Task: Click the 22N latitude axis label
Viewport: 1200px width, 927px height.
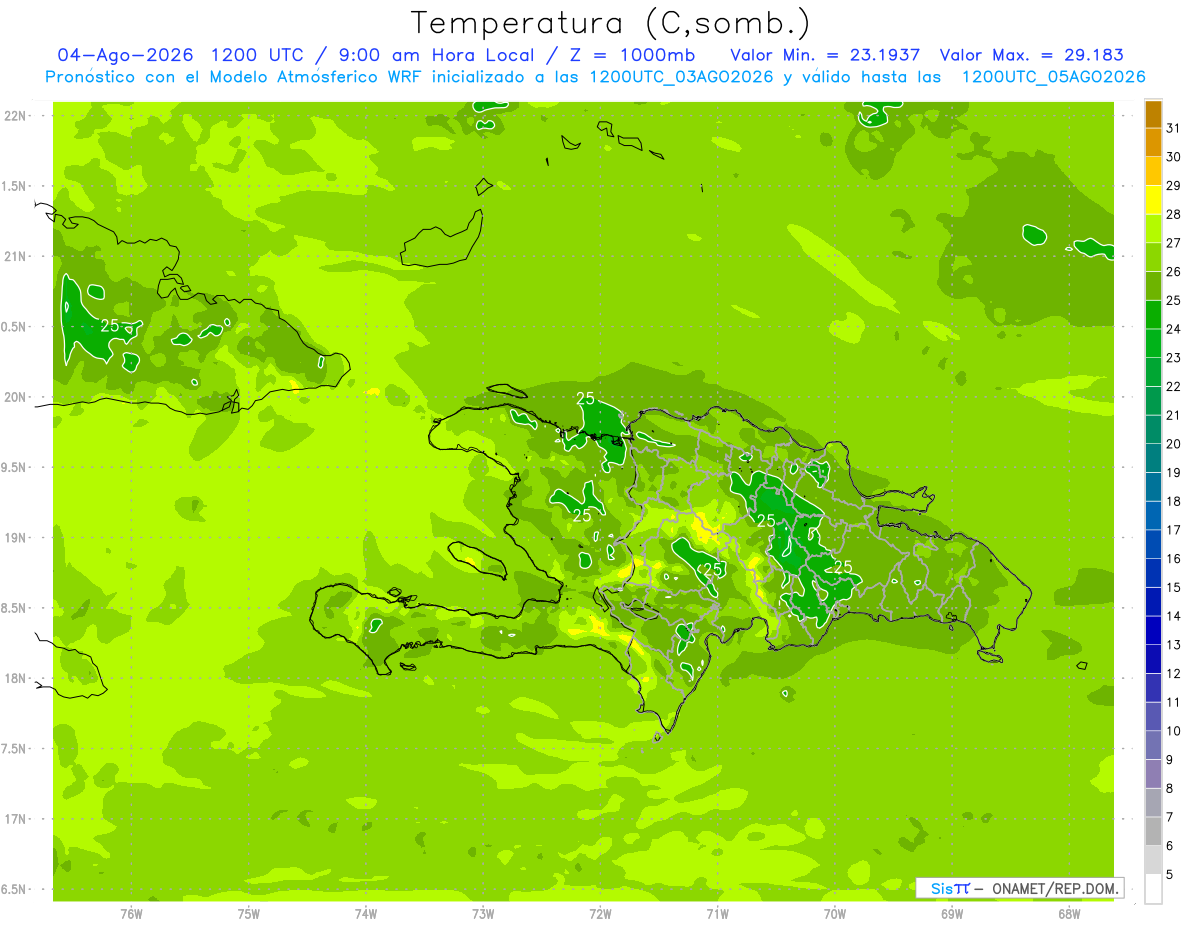Action: [16, 116]
